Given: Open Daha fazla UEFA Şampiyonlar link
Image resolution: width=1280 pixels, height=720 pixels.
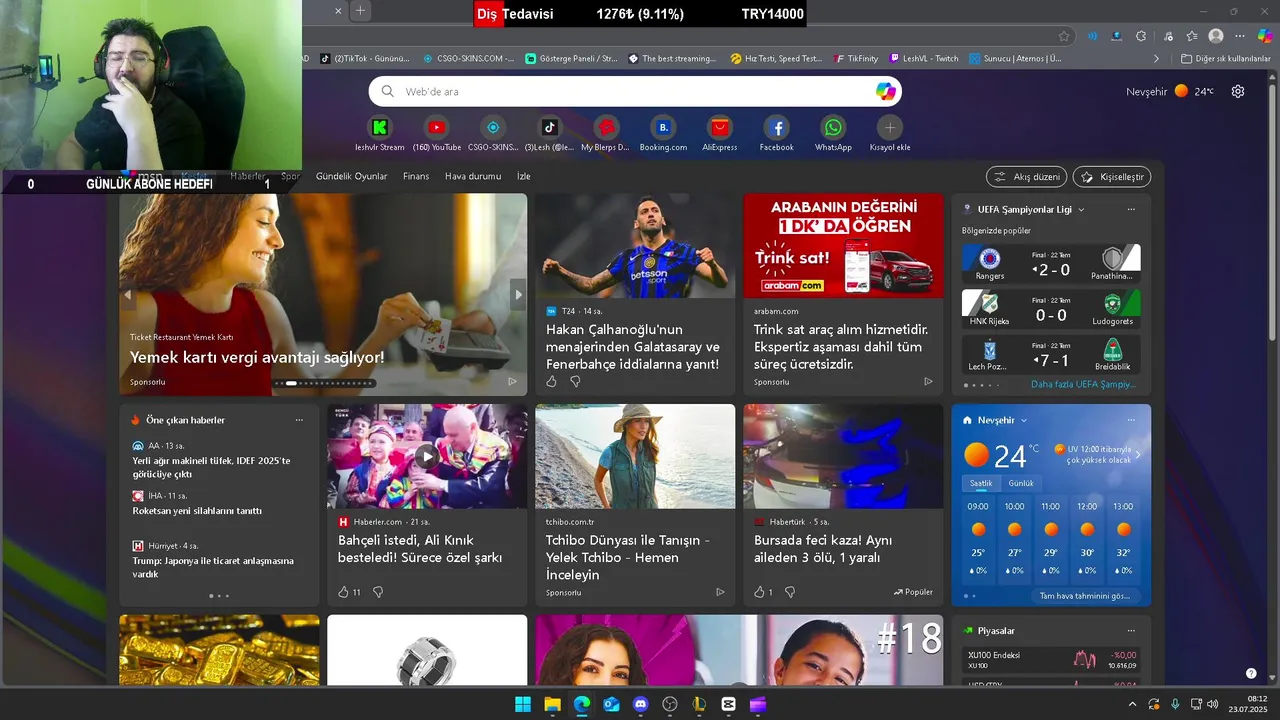Looking at the screenshot, I should [x=1083, y=384].
